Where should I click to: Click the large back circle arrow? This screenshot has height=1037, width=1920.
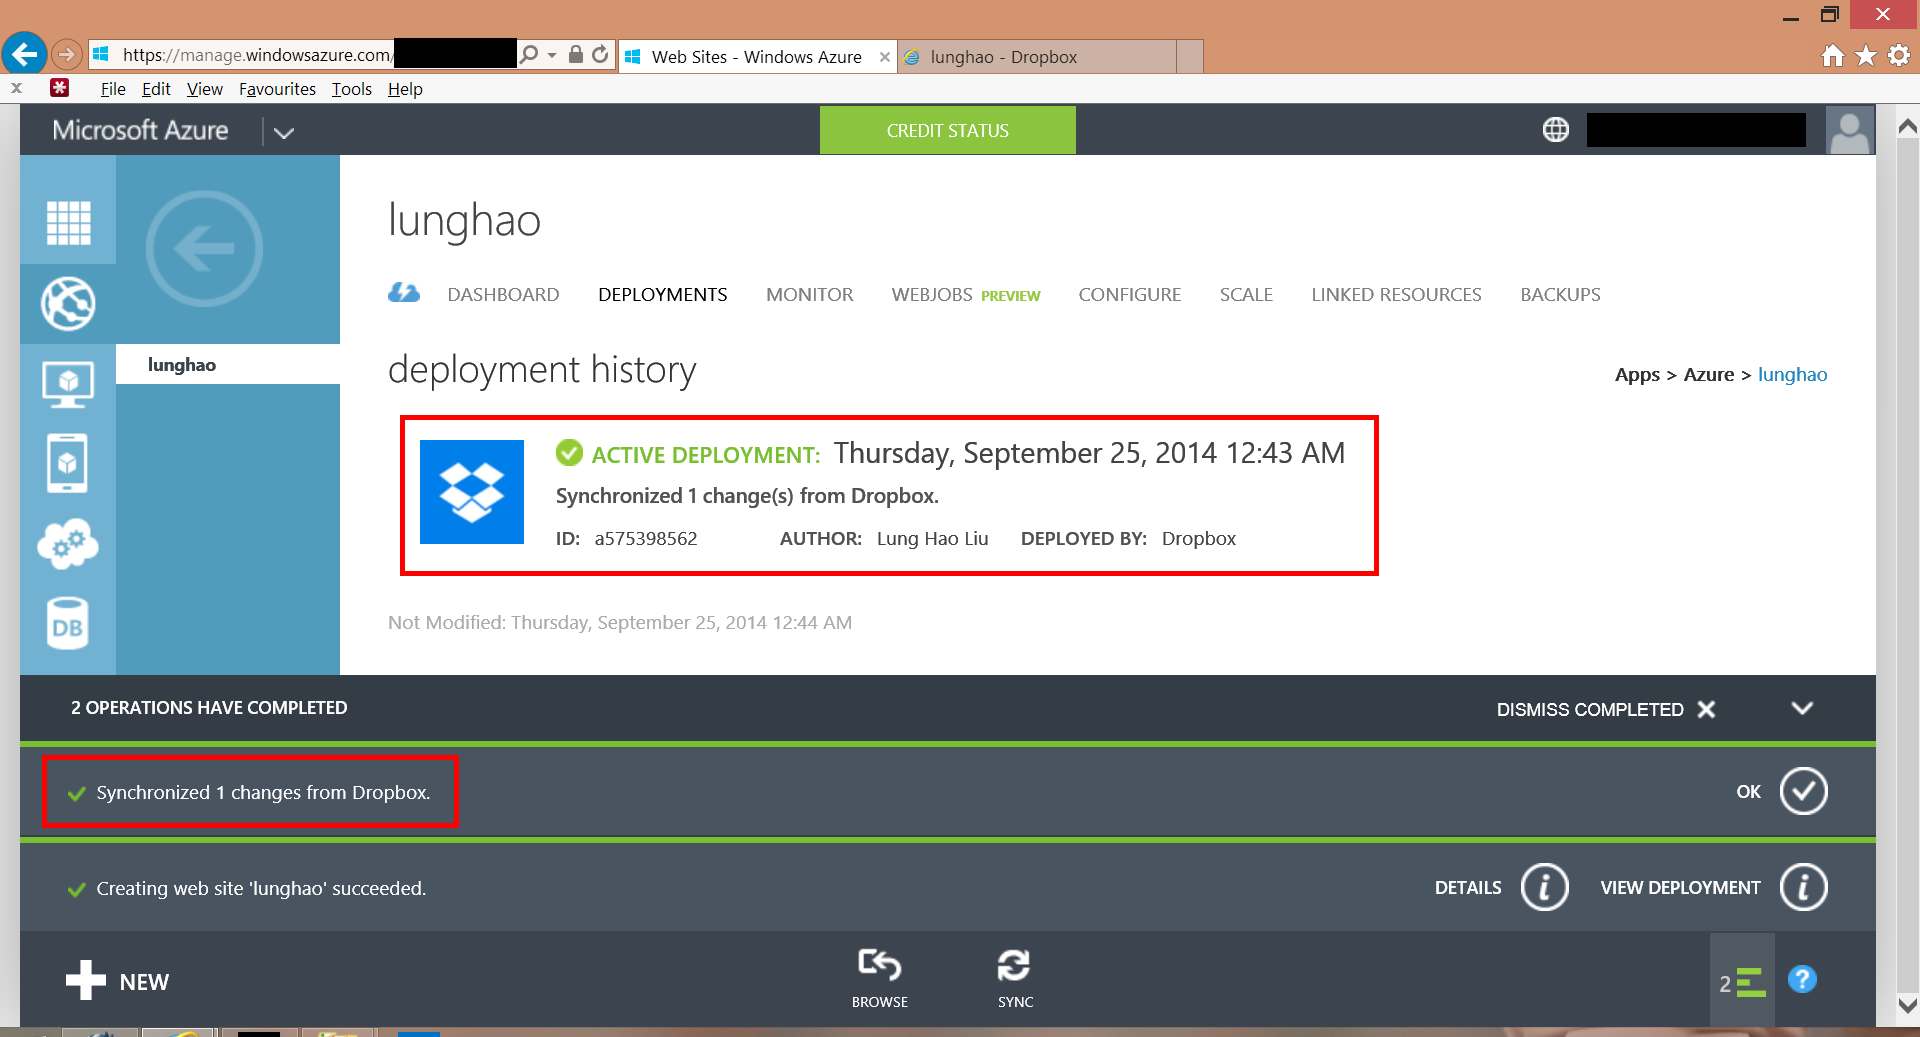coord(204,248)
